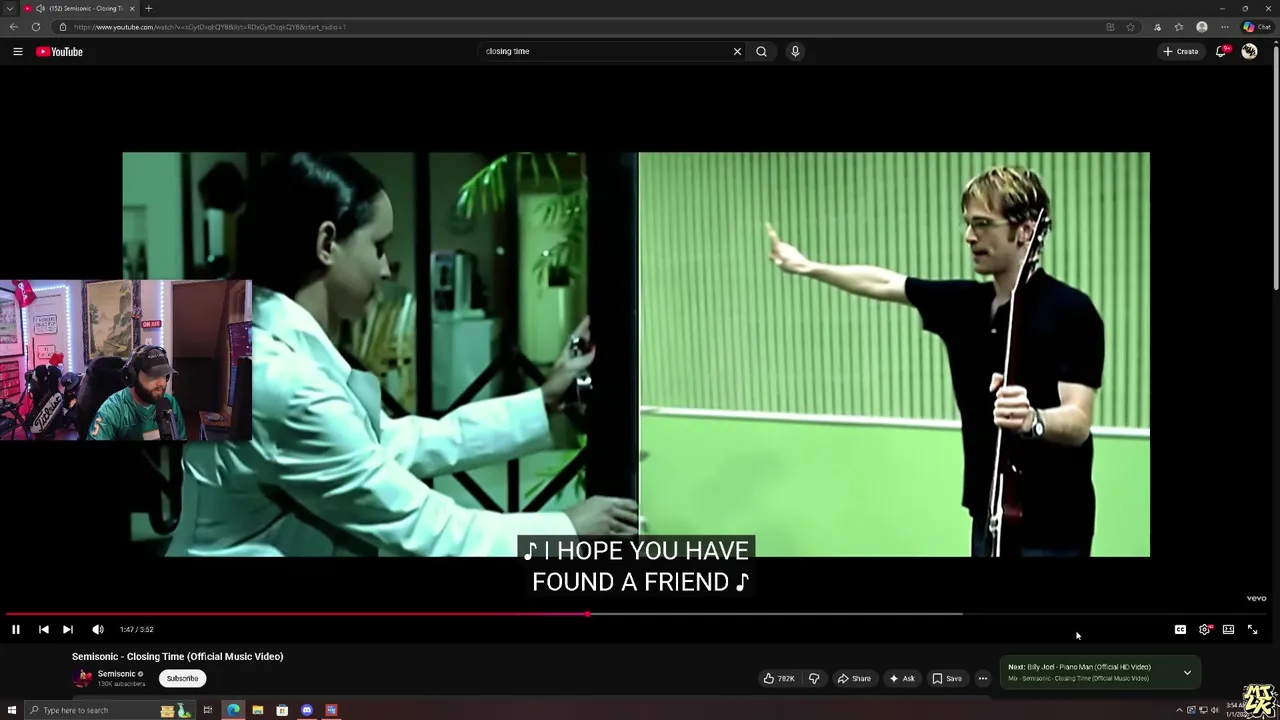Open the browser tab list dropdown
Viewport: 1280px width, 720px height.
10,8
